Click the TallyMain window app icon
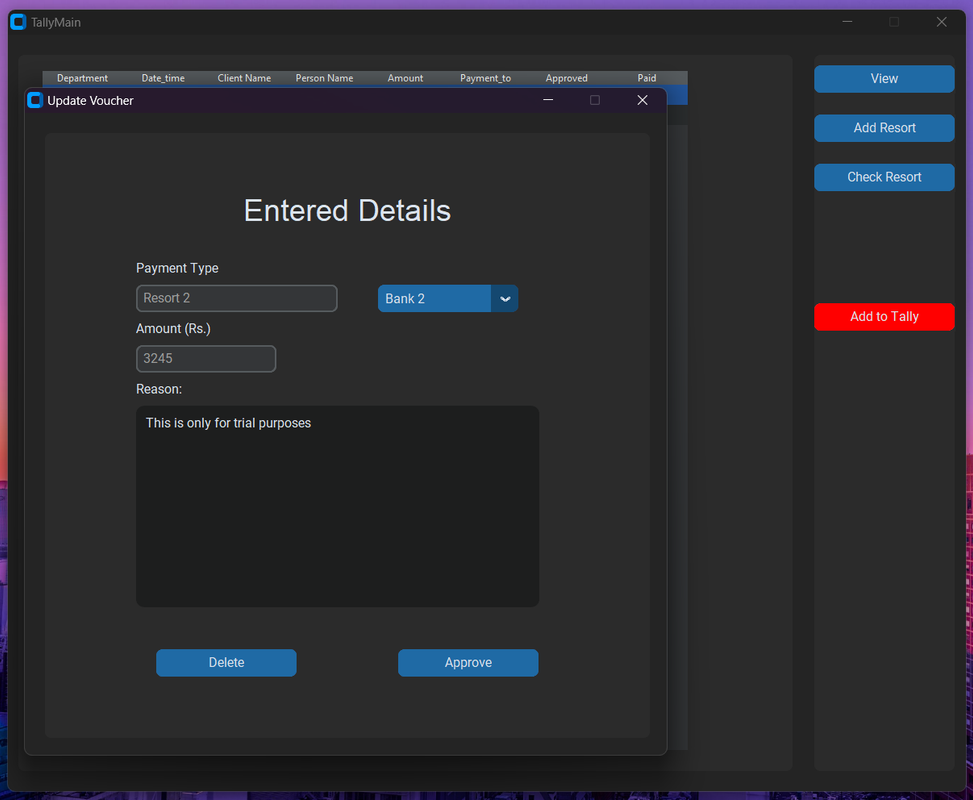 (x=18, y=22)
